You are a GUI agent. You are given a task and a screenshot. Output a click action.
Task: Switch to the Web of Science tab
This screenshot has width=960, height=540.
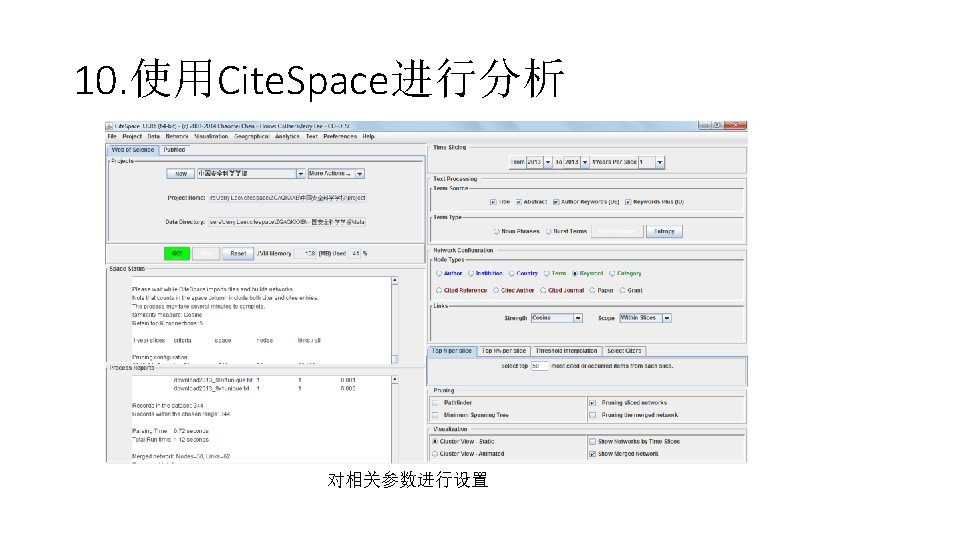pos(133,149)
